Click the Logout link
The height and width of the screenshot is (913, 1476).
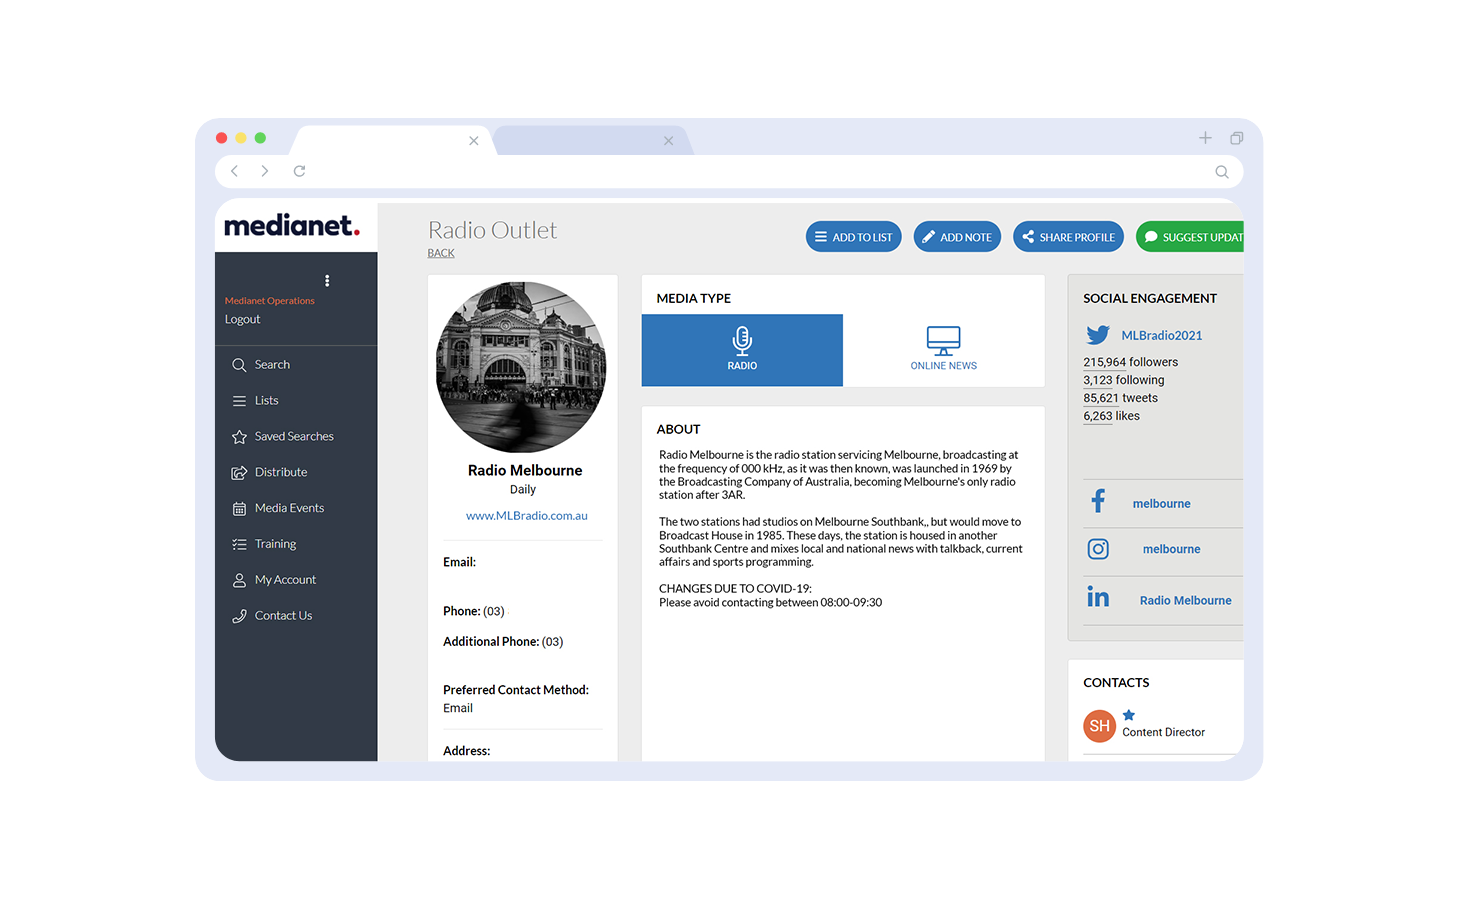click(x=242, y=320)
